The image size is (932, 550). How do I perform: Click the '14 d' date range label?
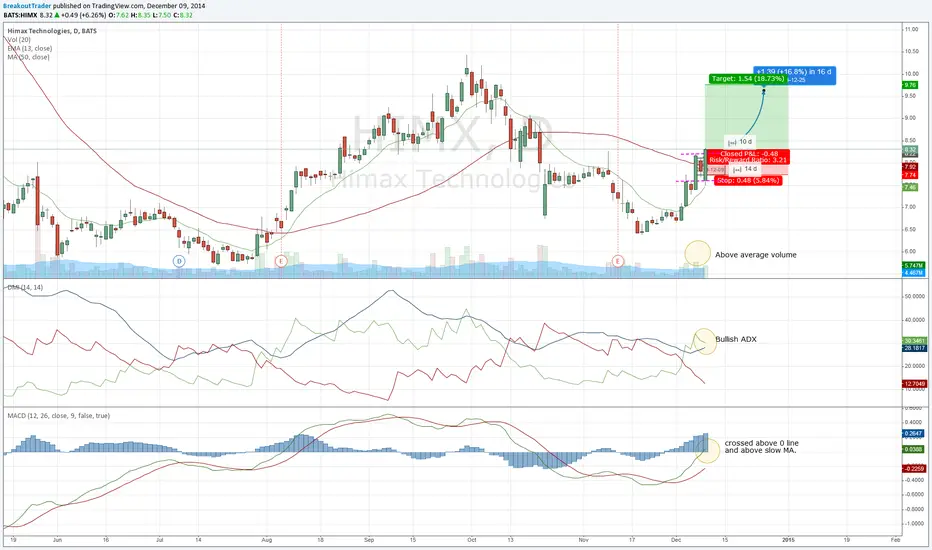(746, 169)
